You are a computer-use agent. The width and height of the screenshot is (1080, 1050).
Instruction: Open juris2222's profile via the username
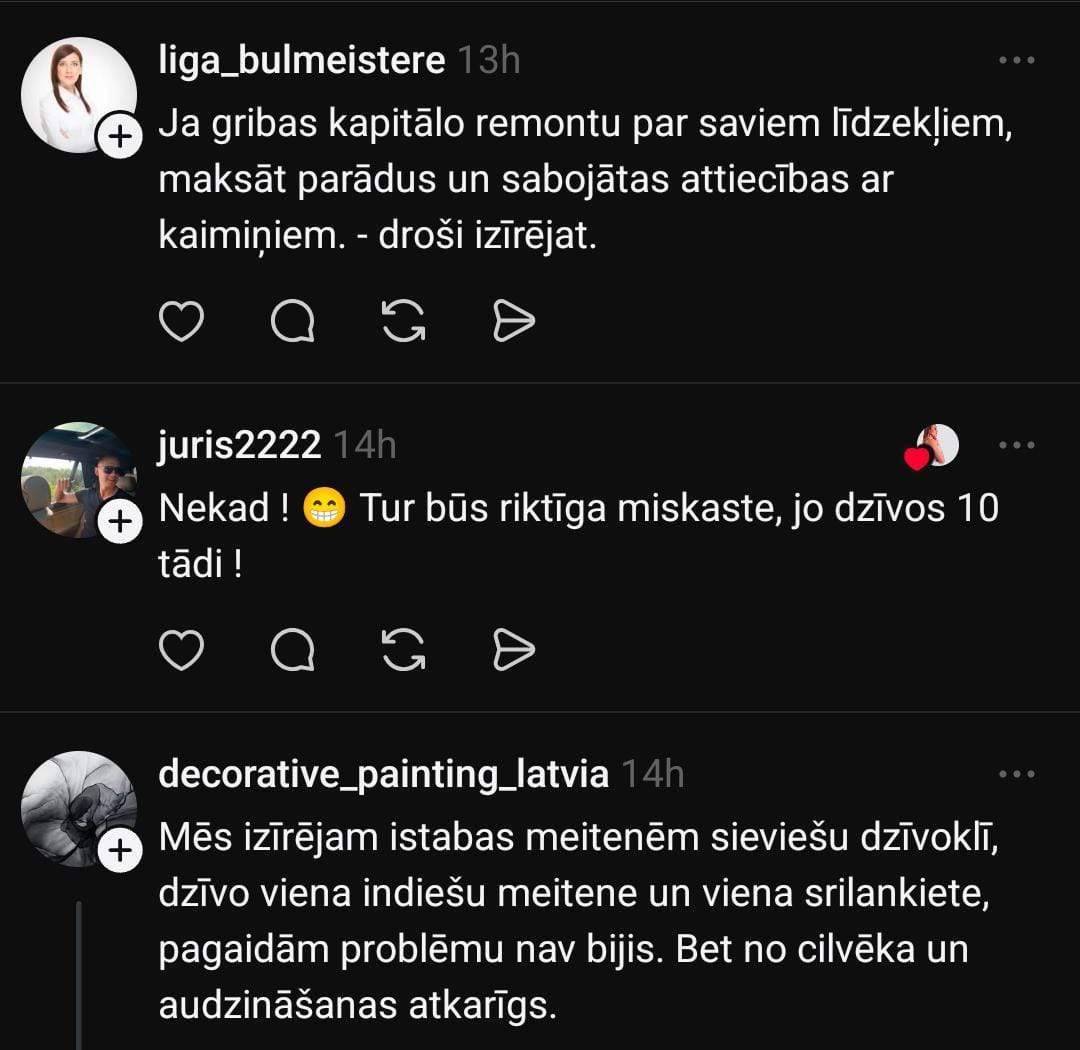(240, 445)
